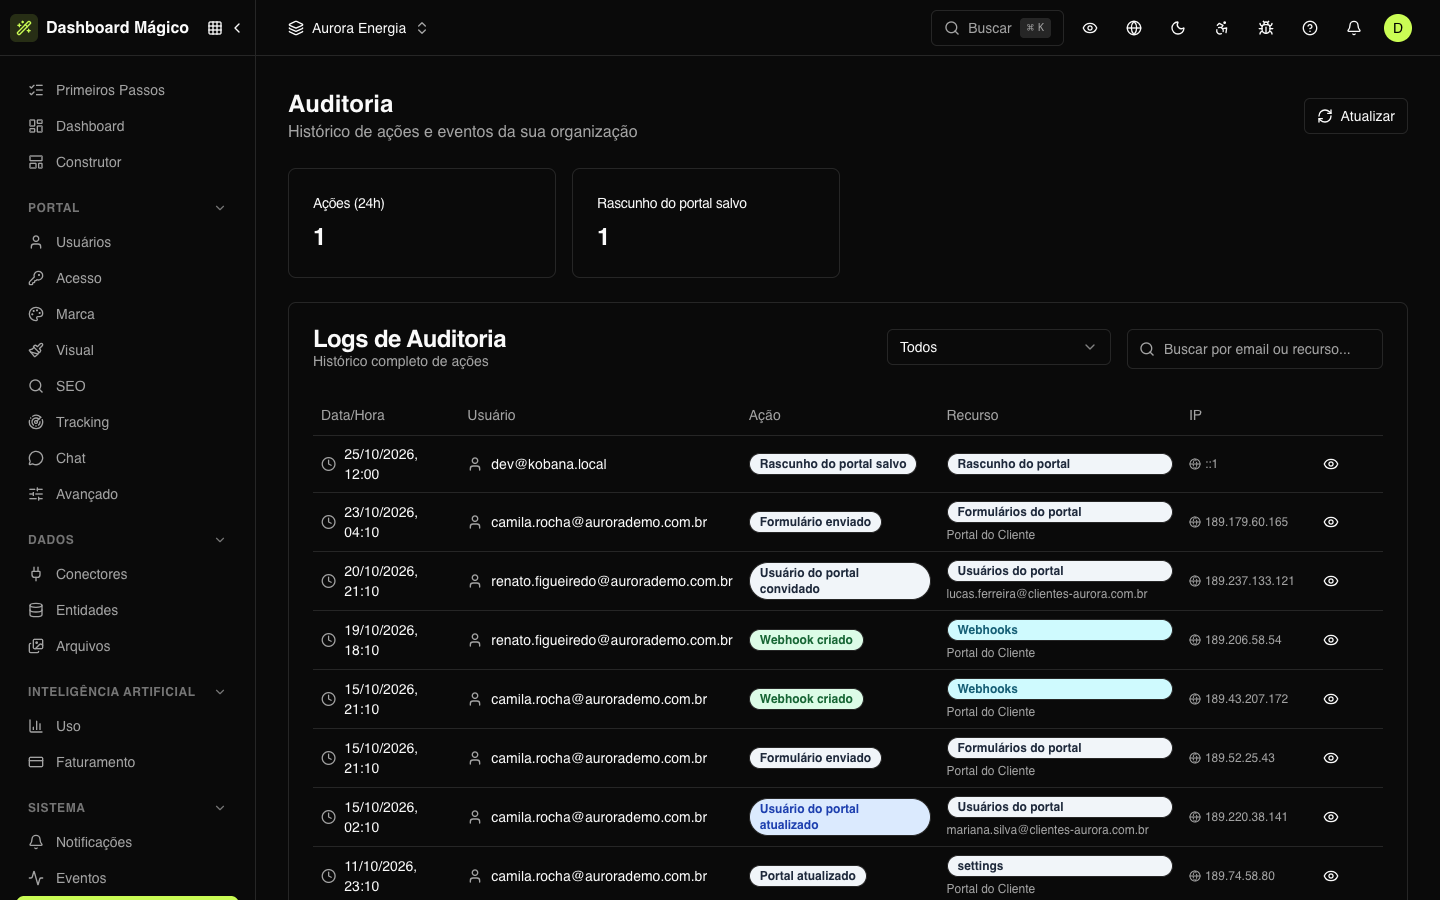
Task: Open the language globe icon
Action: coord(1134,28)
